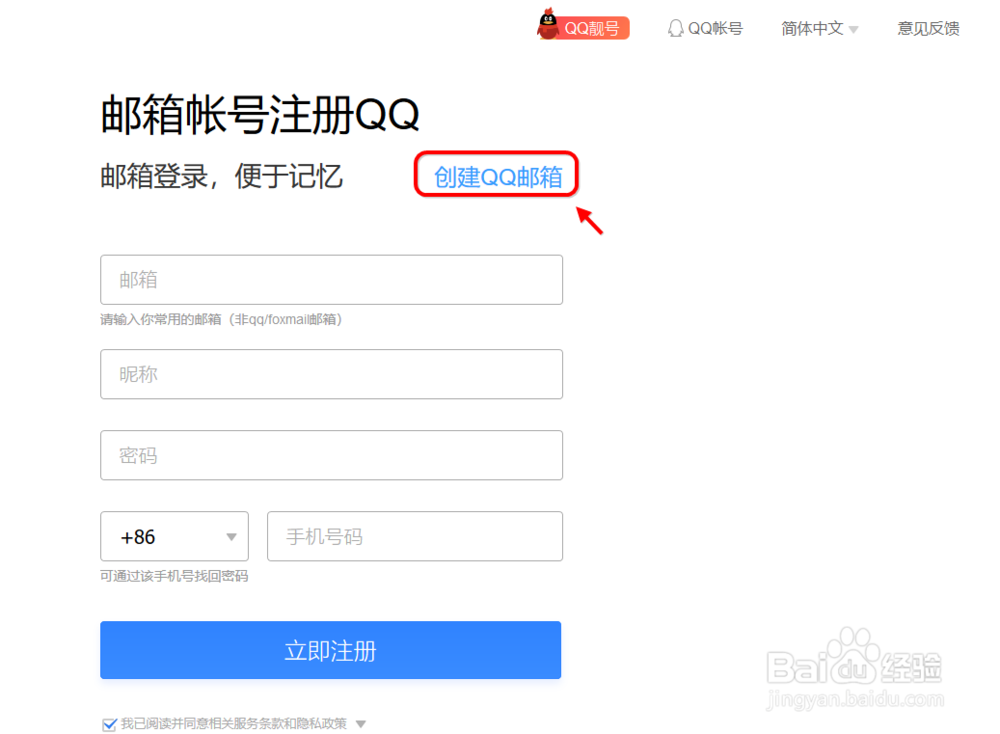Click the 可通过该手机号找回密码 hint text
The image size is (1000, 734).
point(174,576)
